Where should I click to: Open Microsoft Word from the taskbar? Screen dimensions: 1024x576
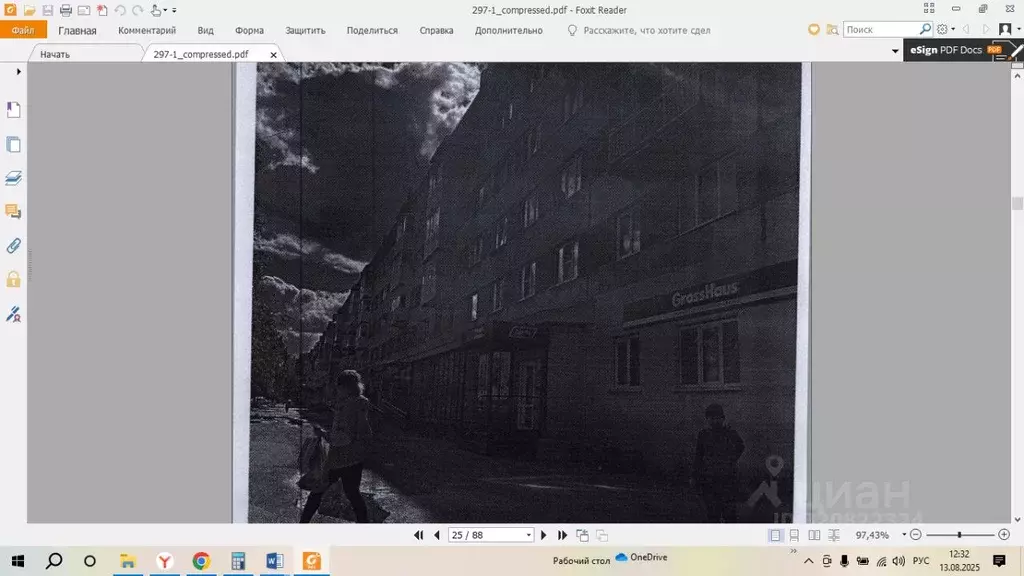[x=275, y=561]
